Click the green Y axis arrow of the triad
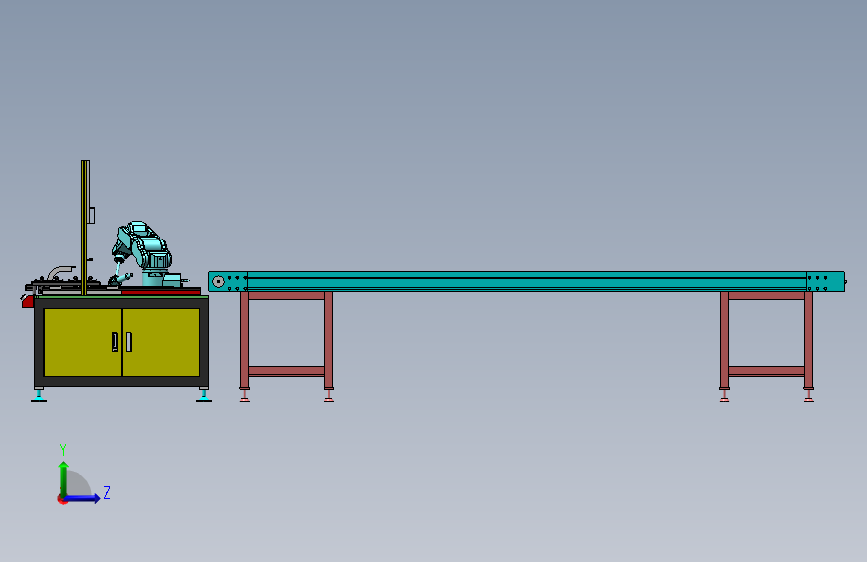This screenshot has width=867, height=562. click(x=64, y=478)
